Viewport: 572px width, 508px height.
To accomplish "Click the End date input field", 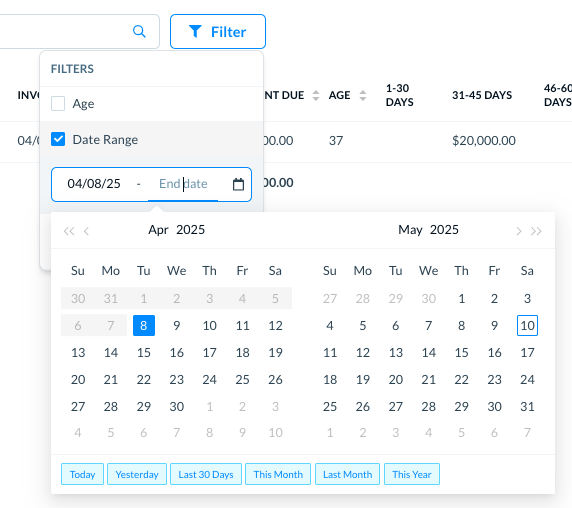I will coord(183,184).
